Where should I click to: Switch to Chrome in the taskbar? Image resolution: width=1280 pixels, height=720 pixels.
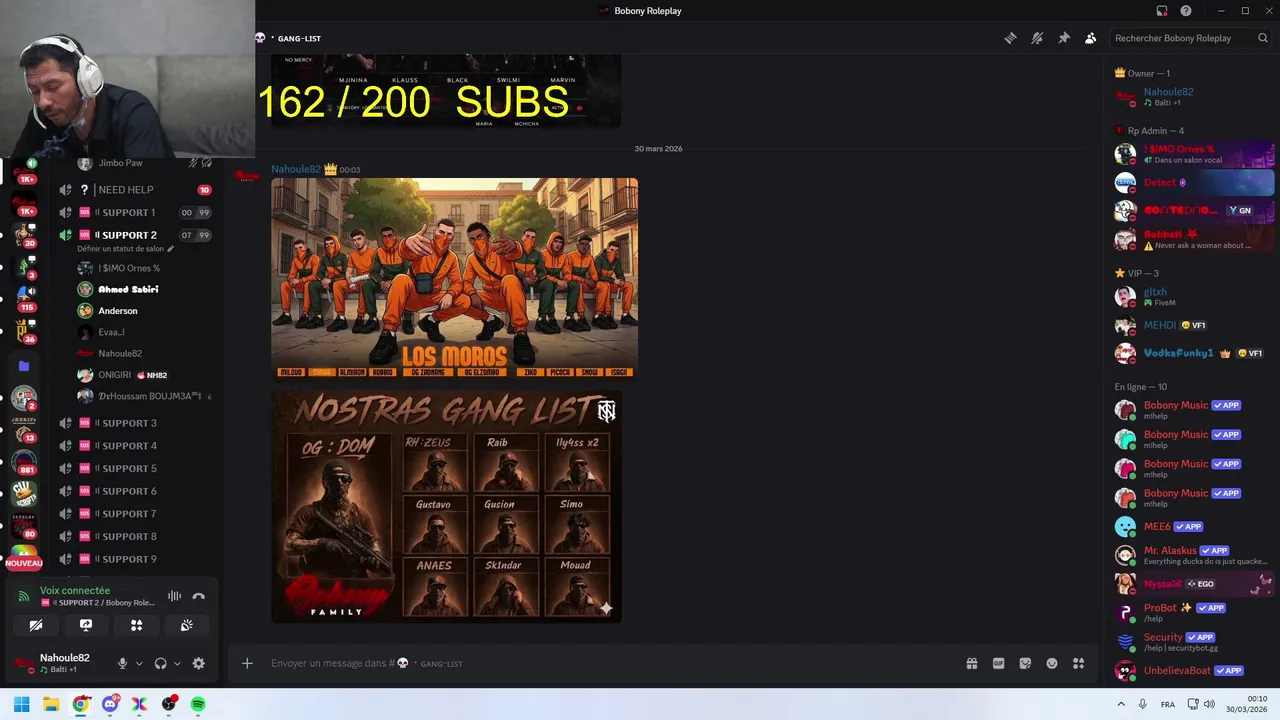coord(81,704)
